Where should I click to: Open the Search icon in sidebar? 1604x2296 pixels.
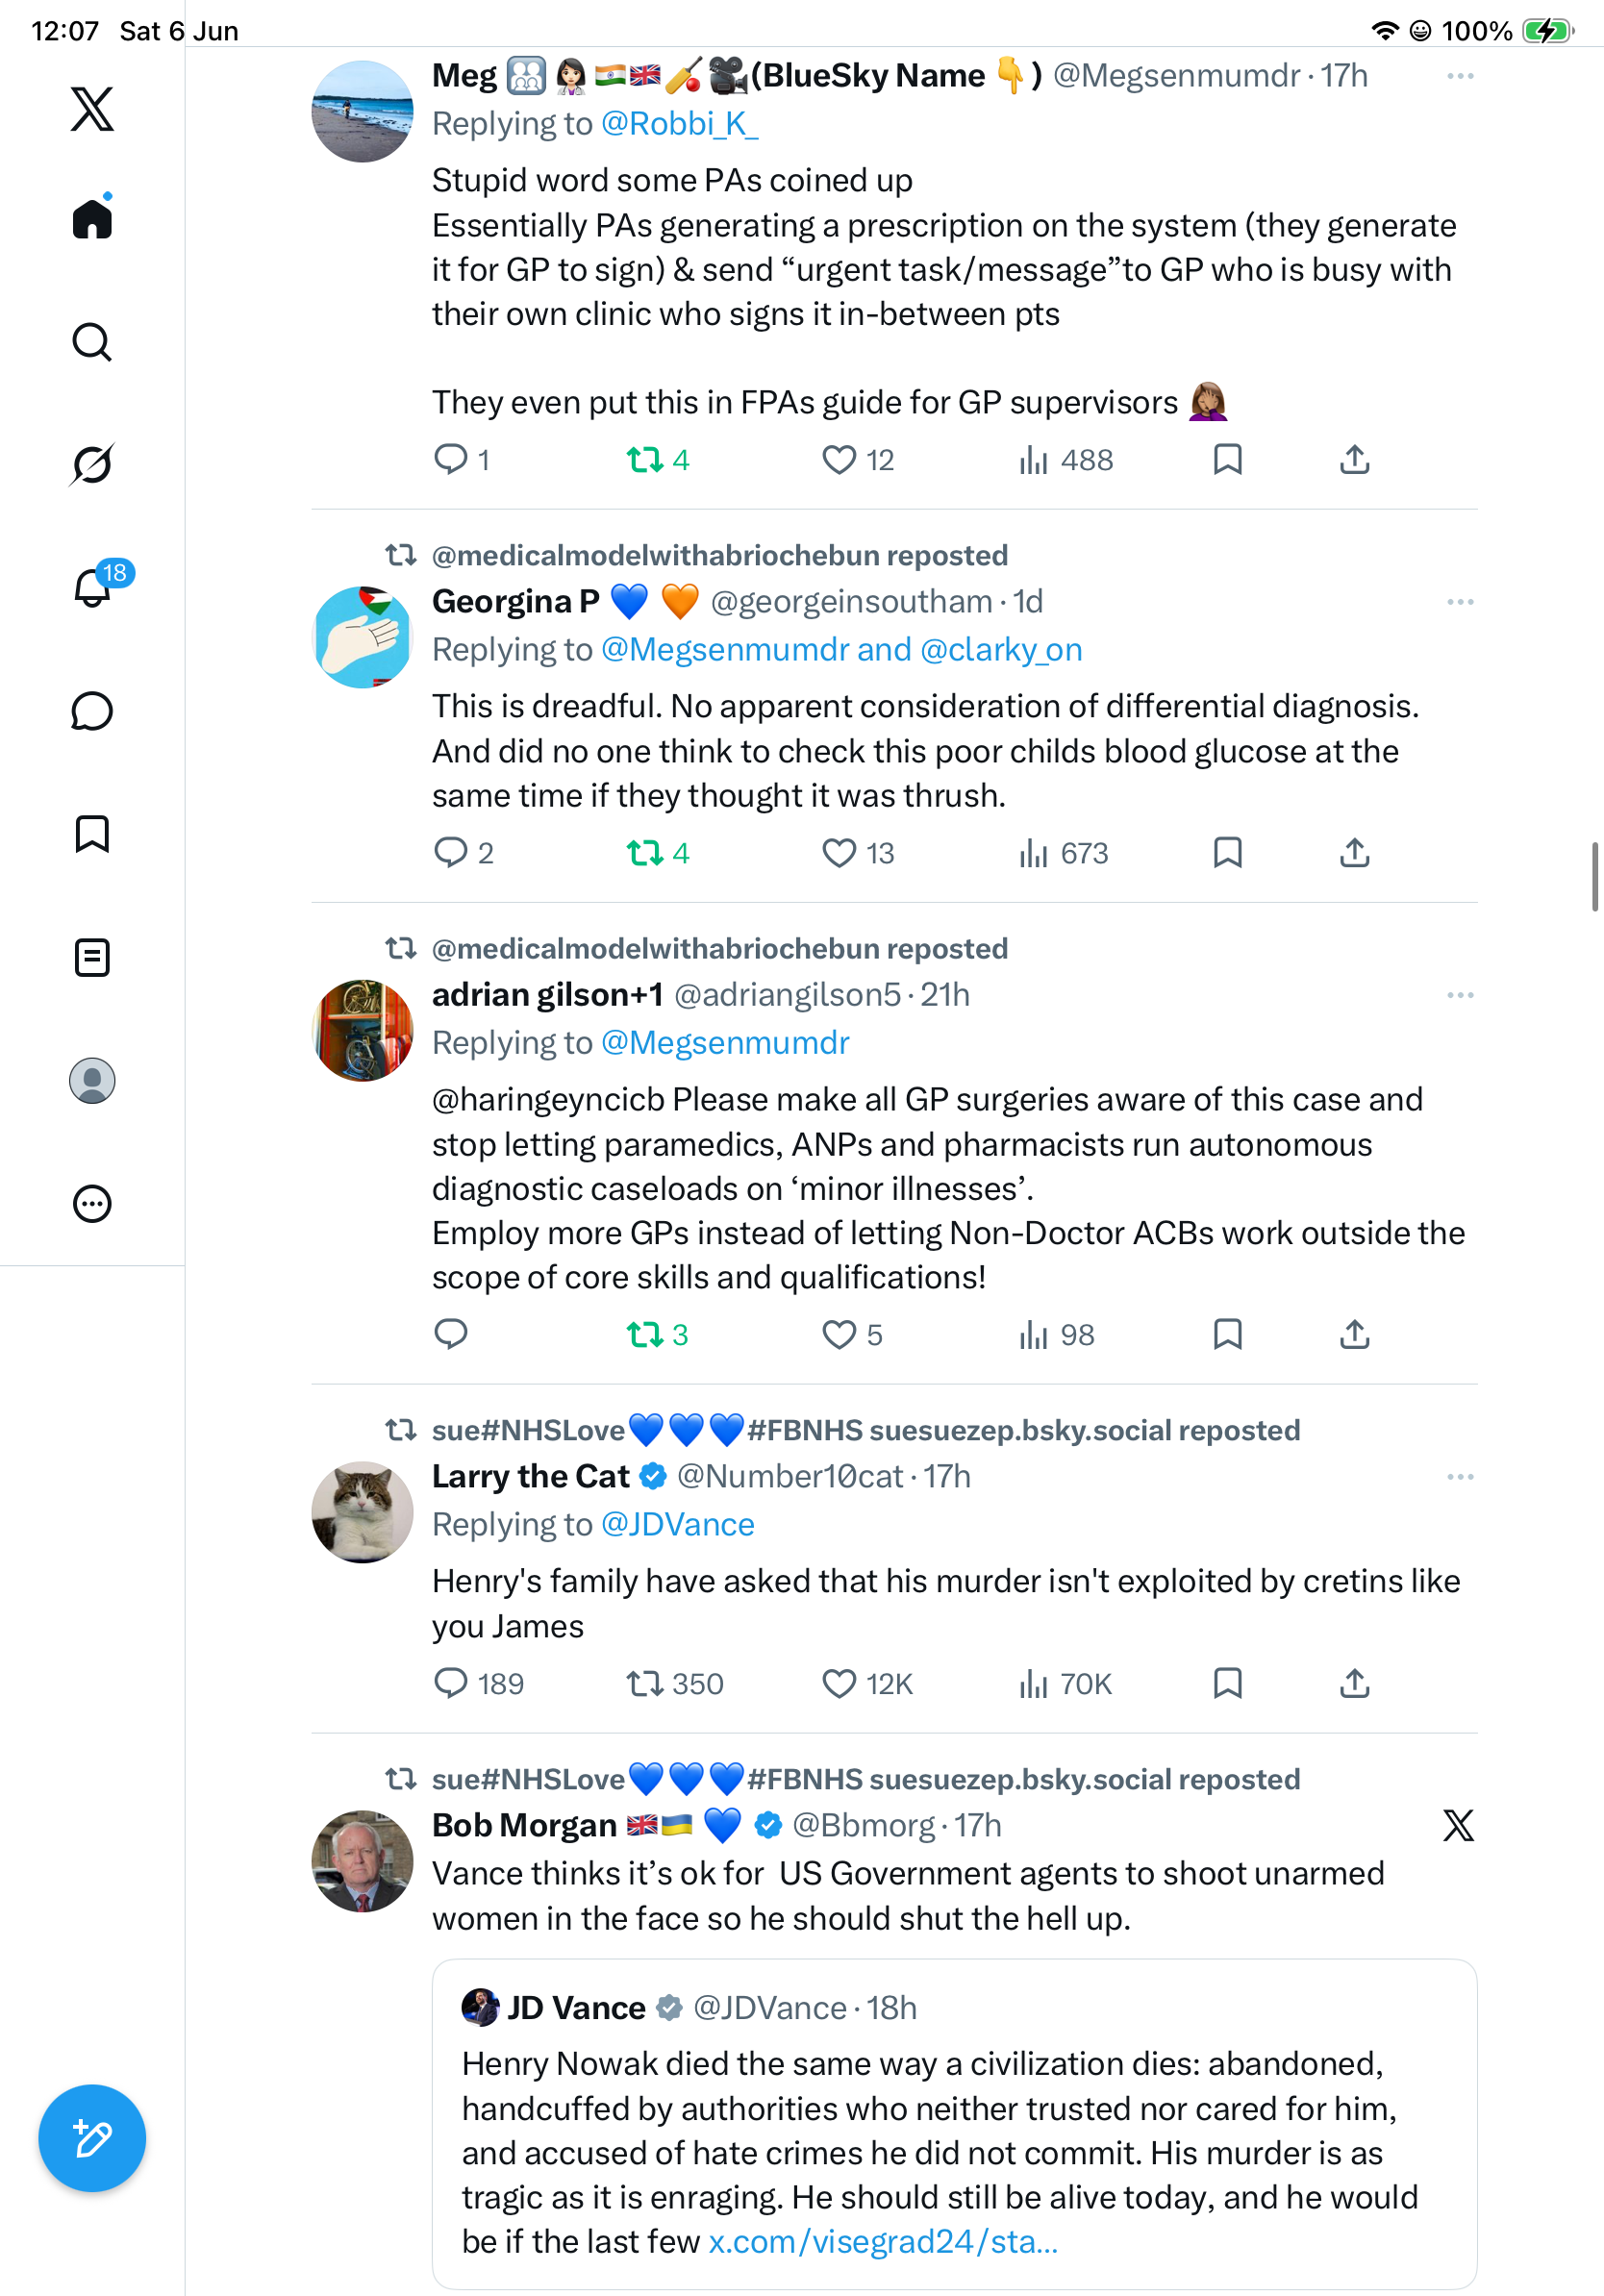pos(92,342)
